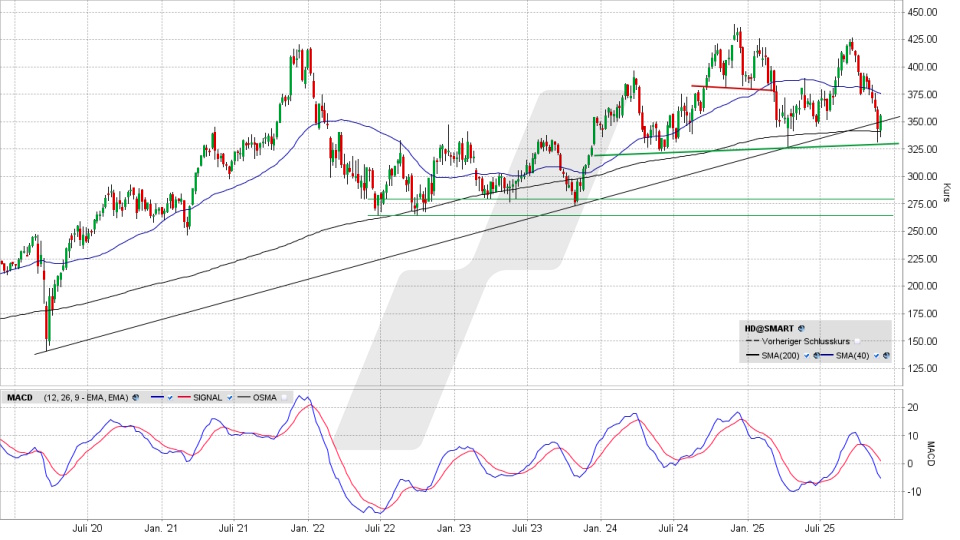
Task: Open settings icon next to HD@SMART
Action: click(x=802, y=327)
